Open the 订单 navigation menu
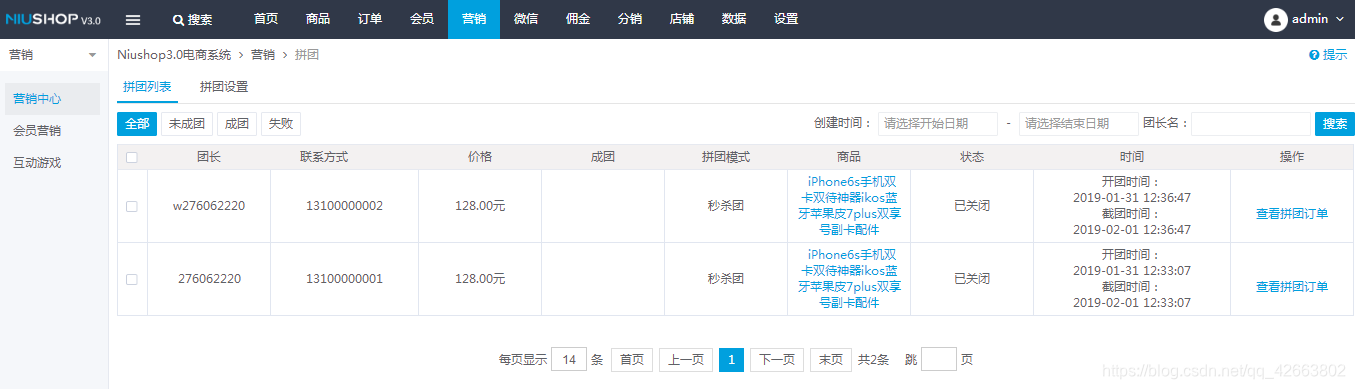This screenshot has height=389, width=1355. pos(370,19)
